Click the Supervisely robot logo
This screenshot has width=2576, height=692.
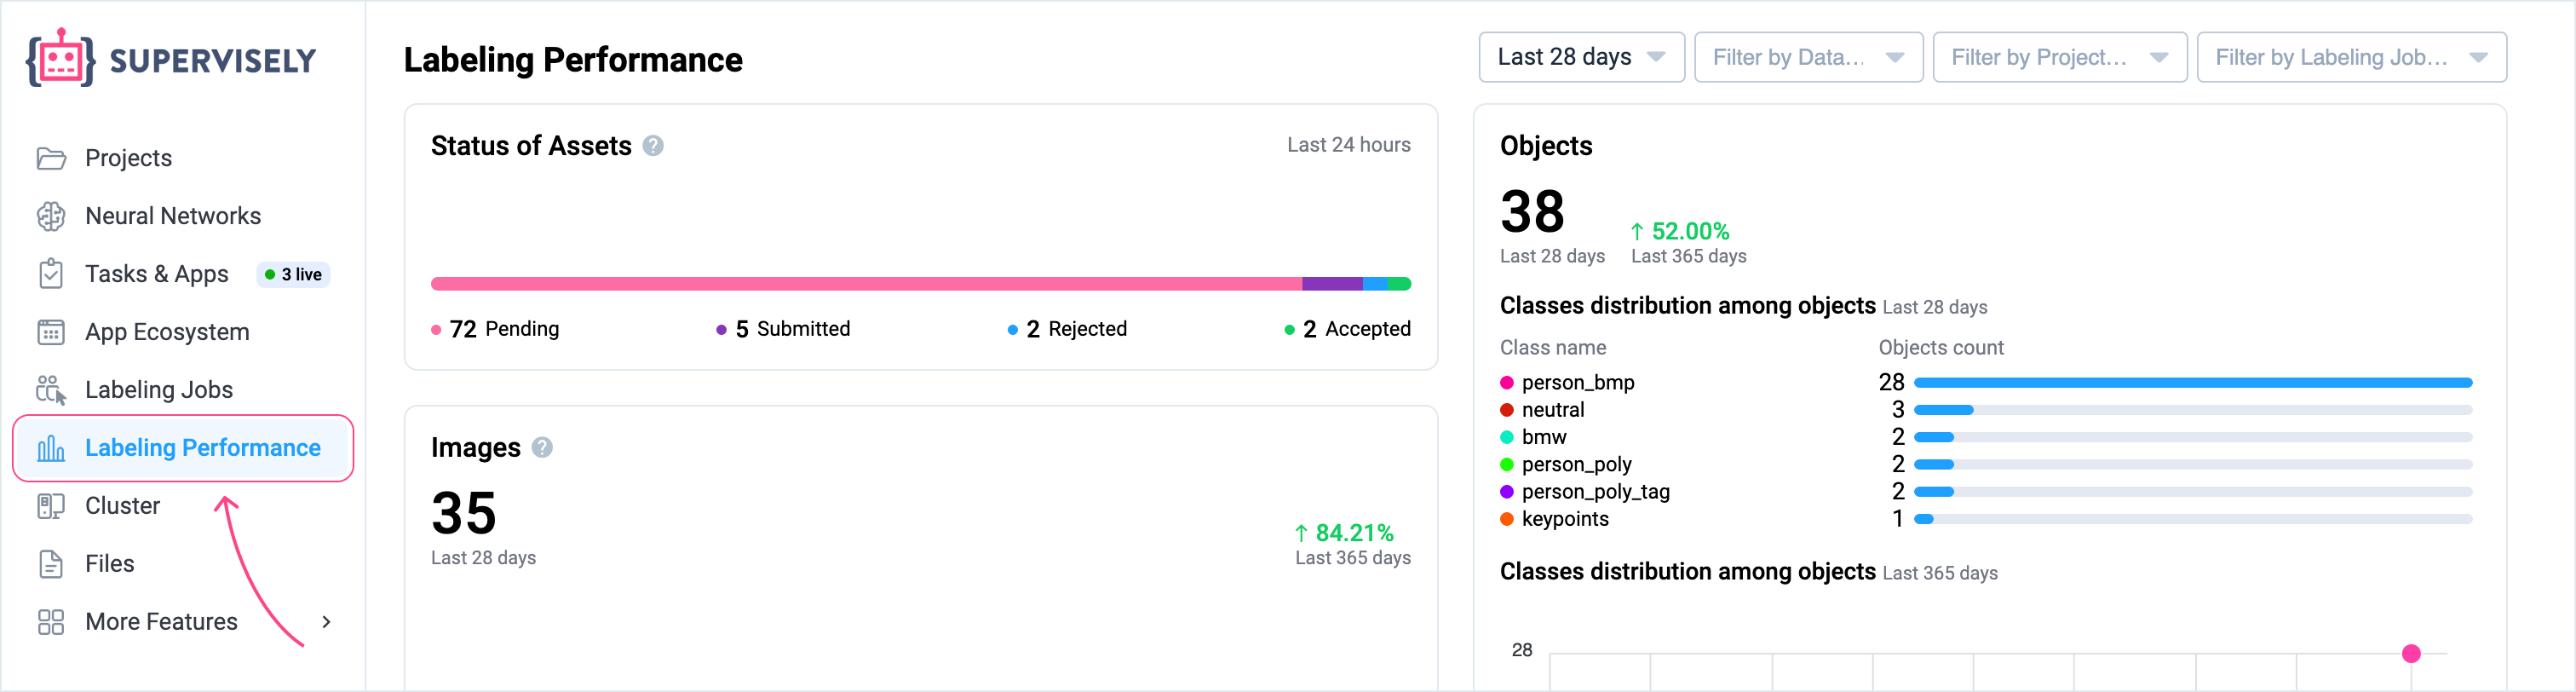(61, 59)
